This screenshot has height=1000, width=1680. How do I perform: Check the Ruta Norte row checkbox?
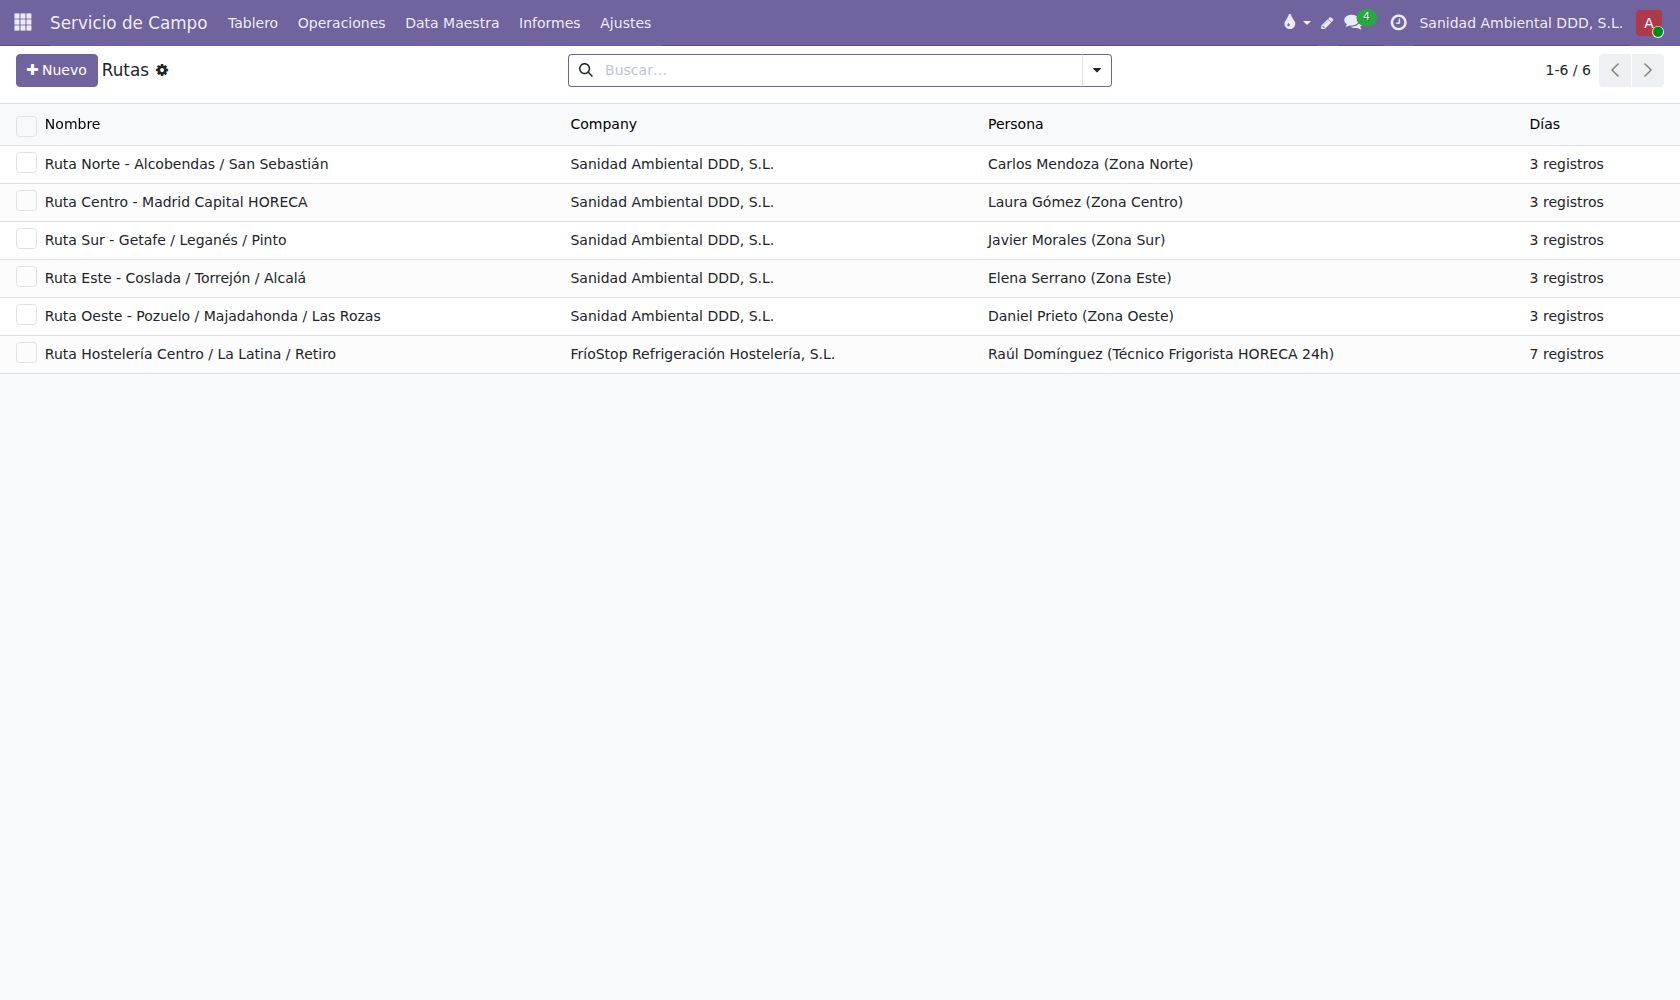point(26,163)
